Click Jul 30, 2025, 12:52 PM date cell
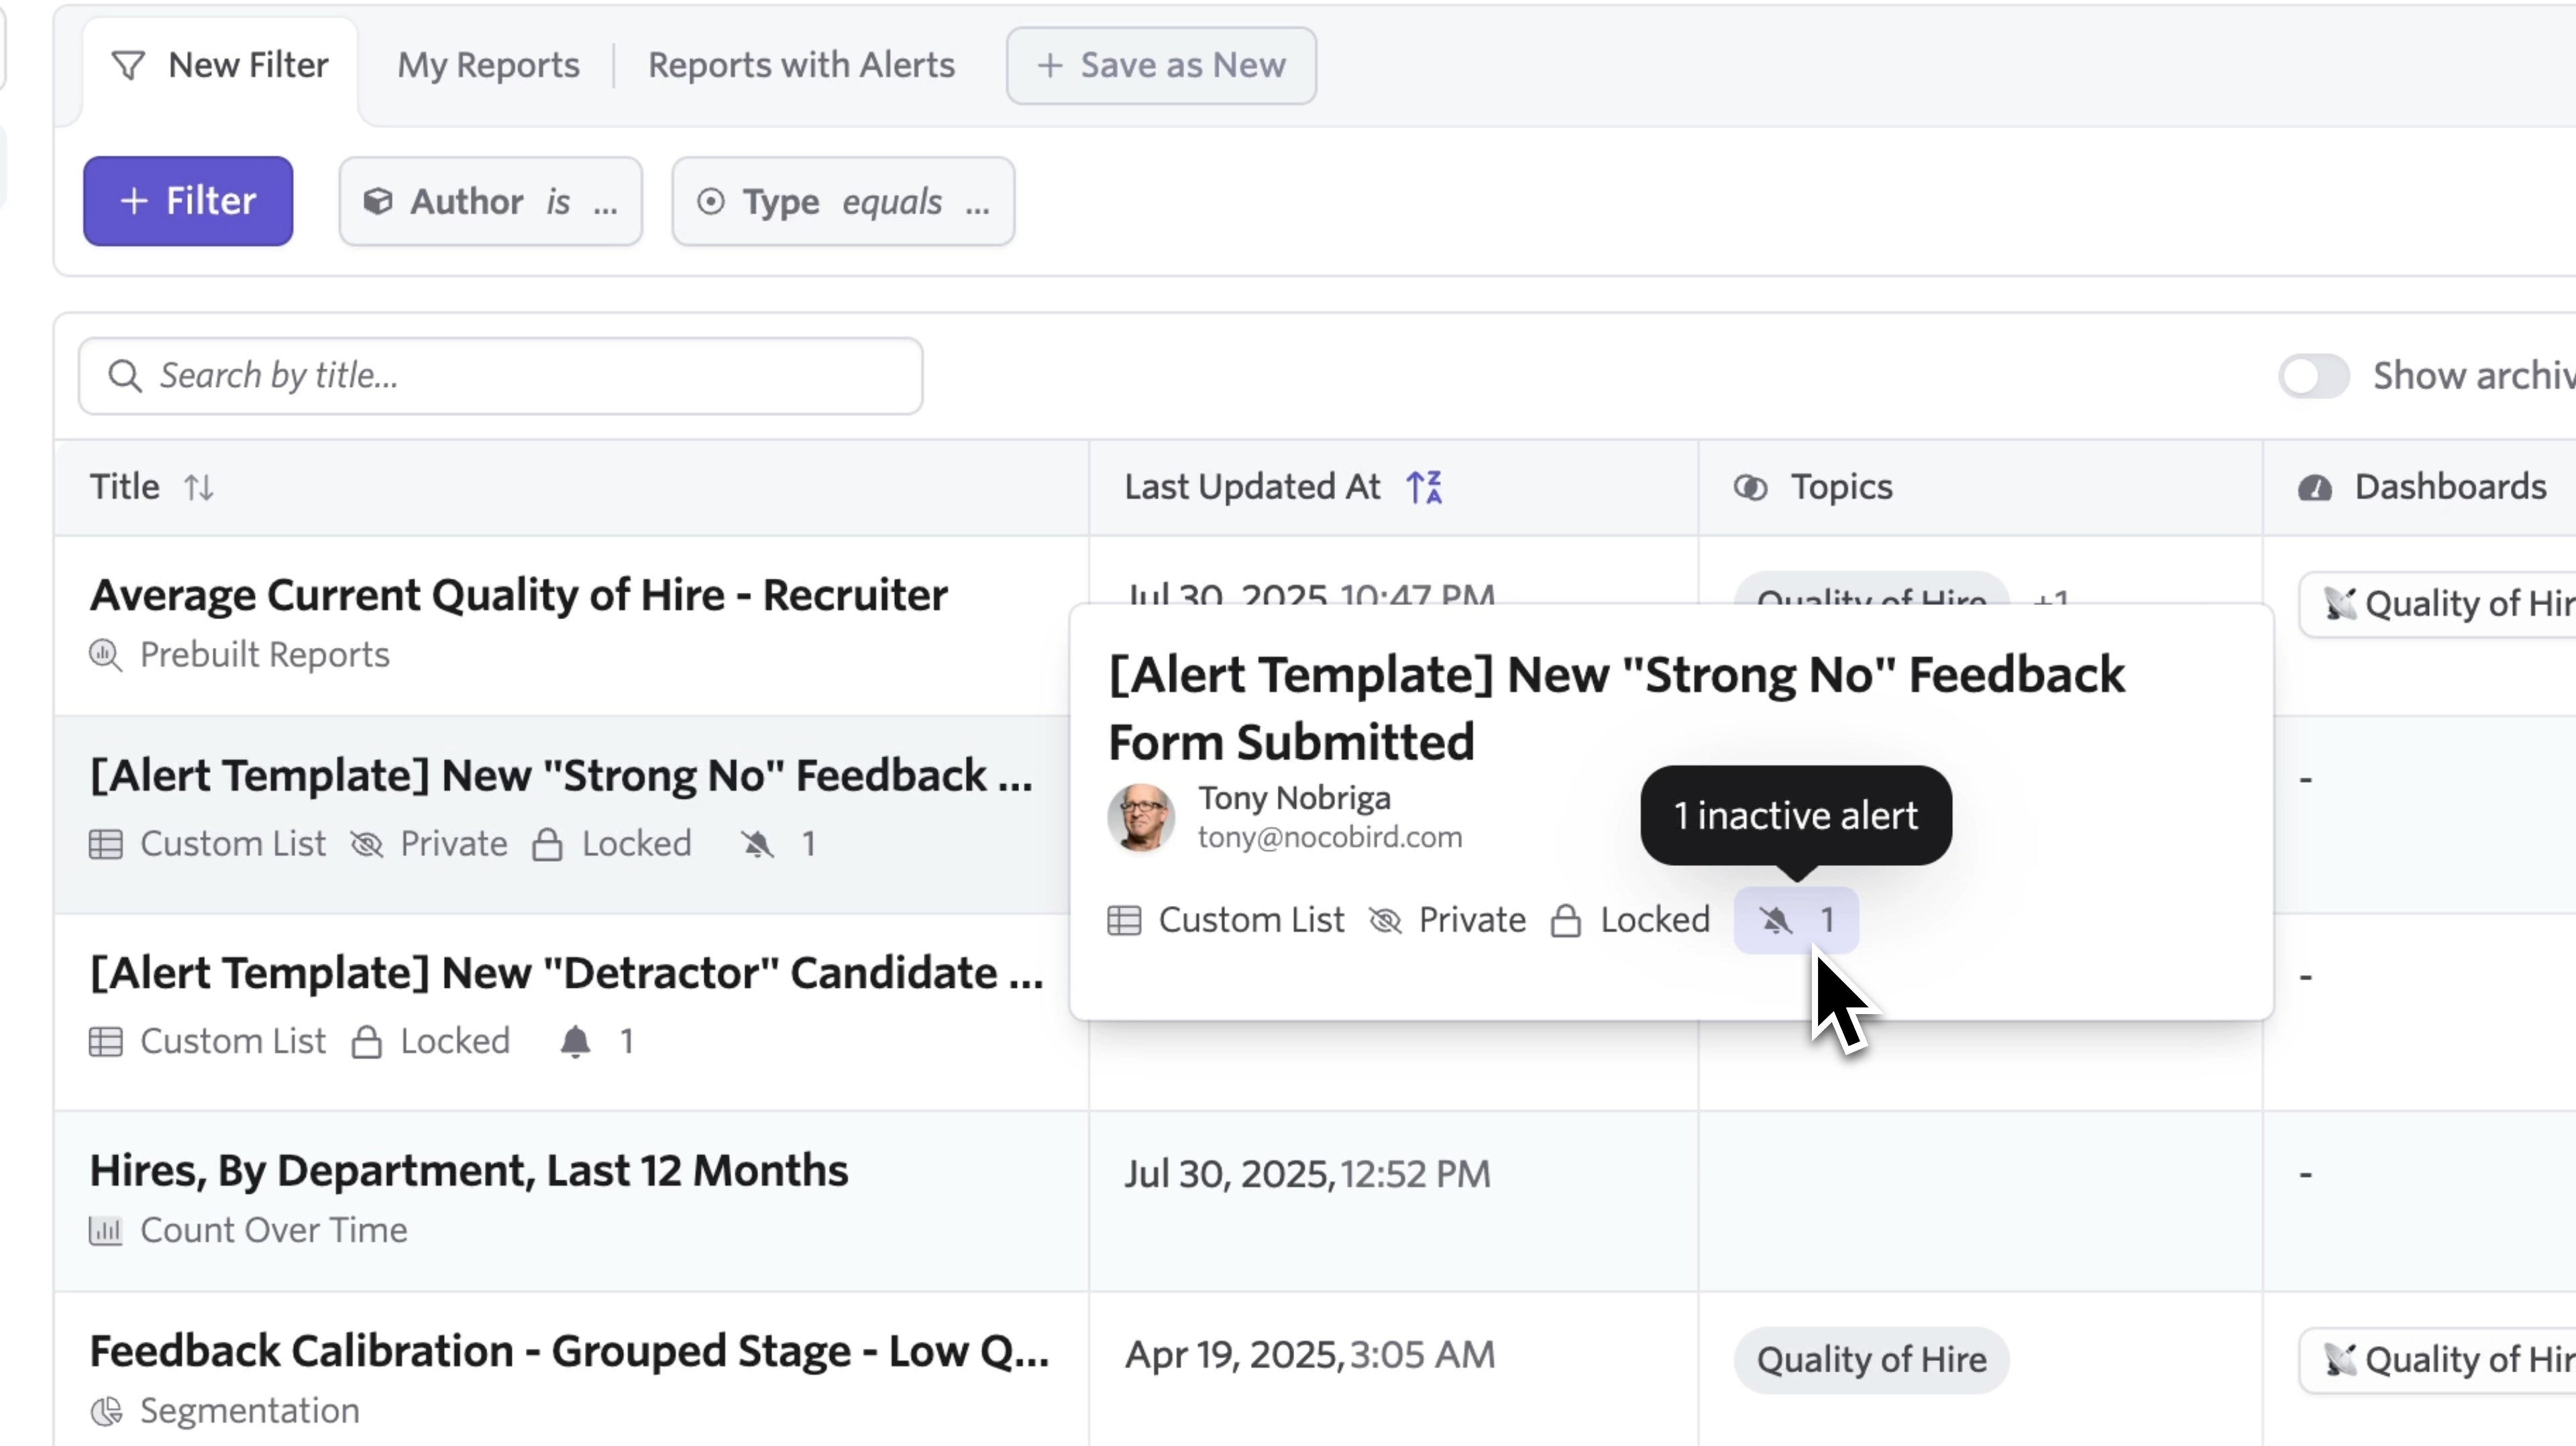The width and height of the screenshot is (2576, 1446). (x=1307, y=1174)
